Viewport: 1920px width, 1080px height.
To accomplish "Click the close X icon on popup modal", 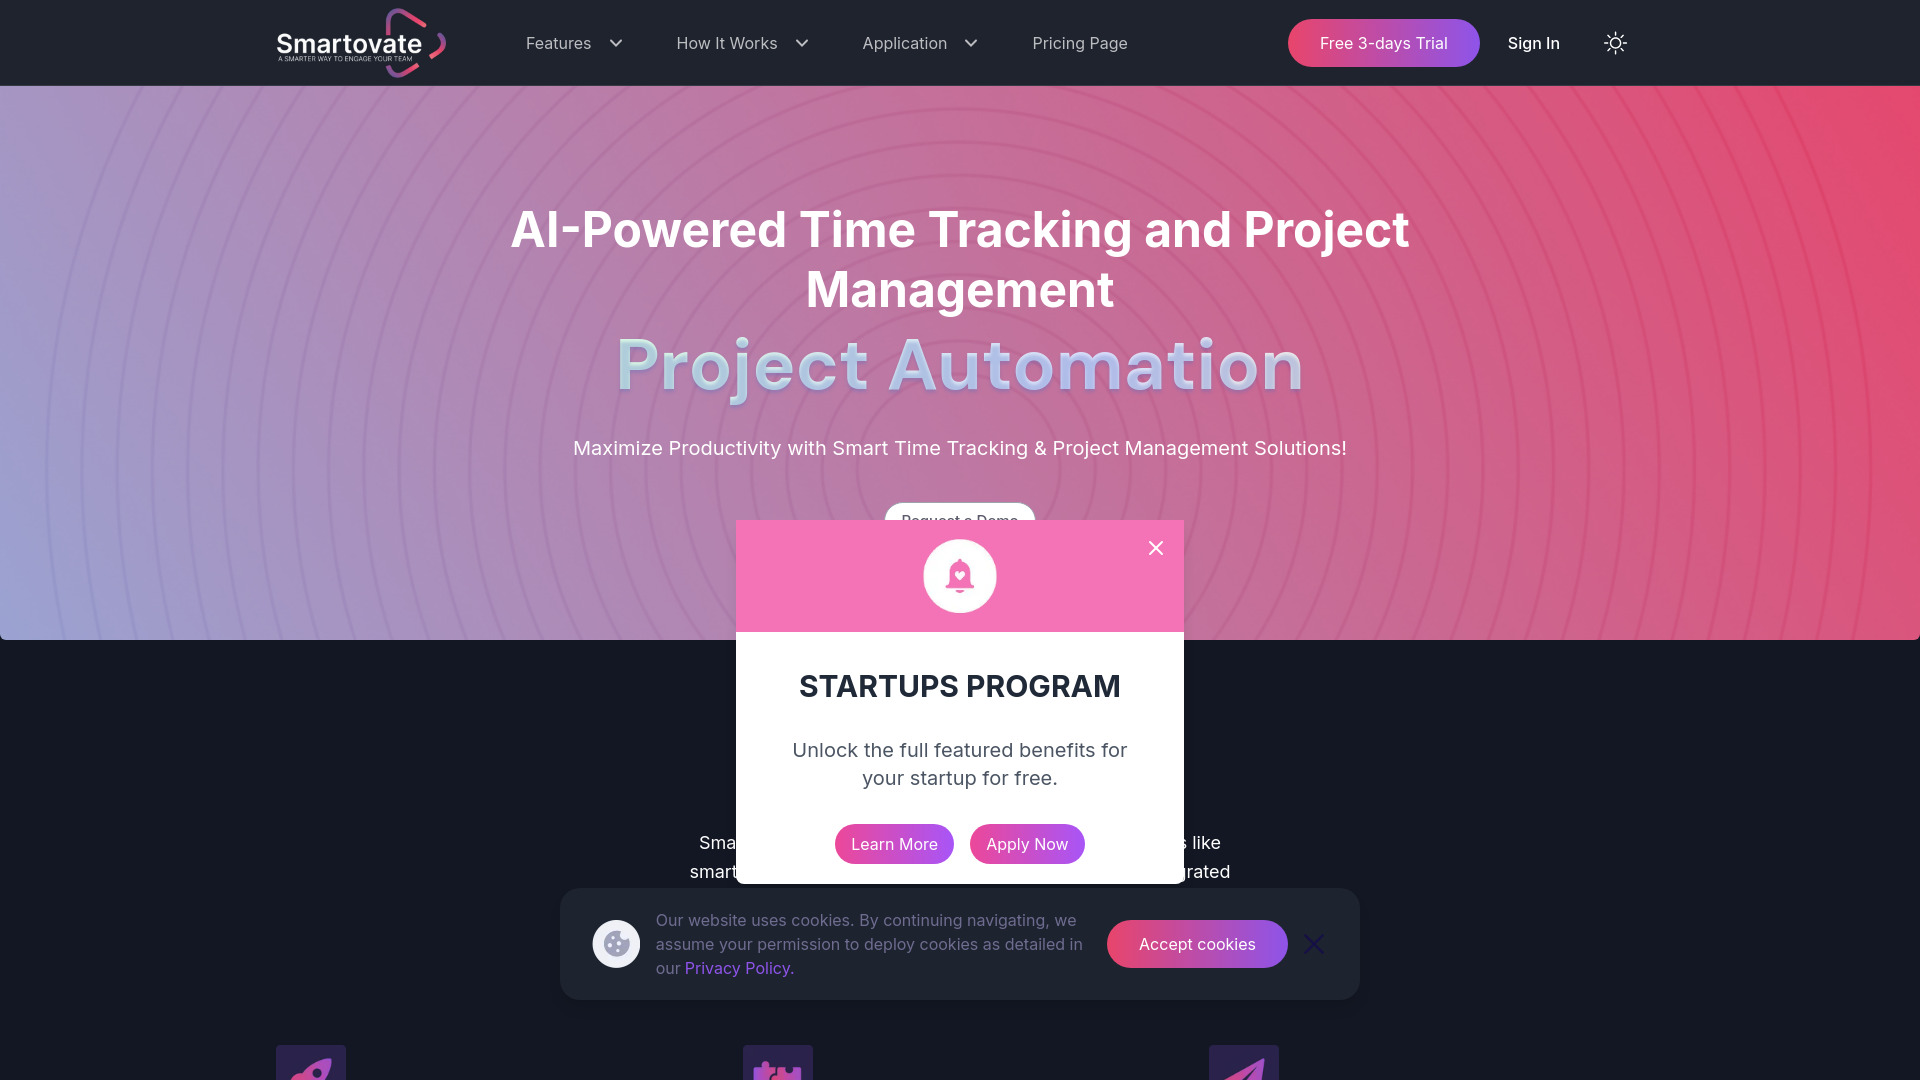I will pos(1155,547).
